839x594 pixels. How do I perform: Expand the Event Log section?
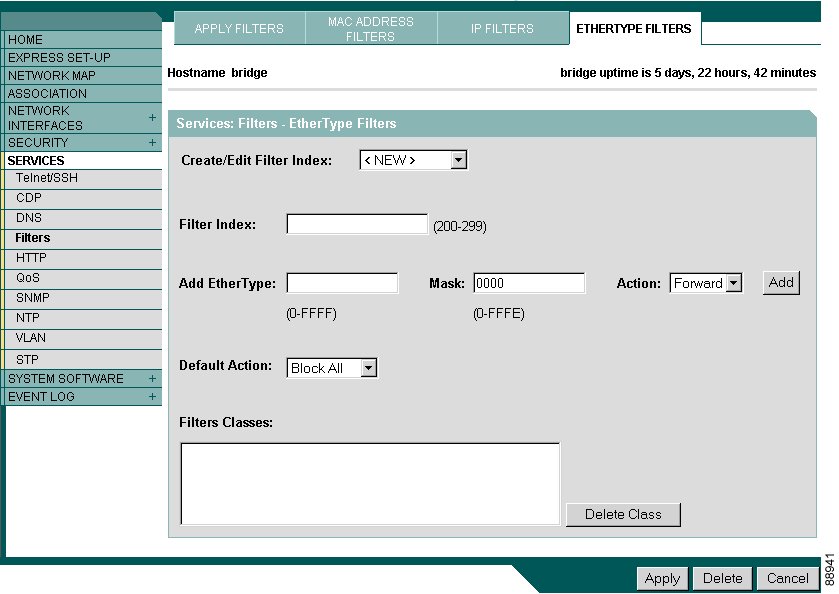(x=151, y=396)
